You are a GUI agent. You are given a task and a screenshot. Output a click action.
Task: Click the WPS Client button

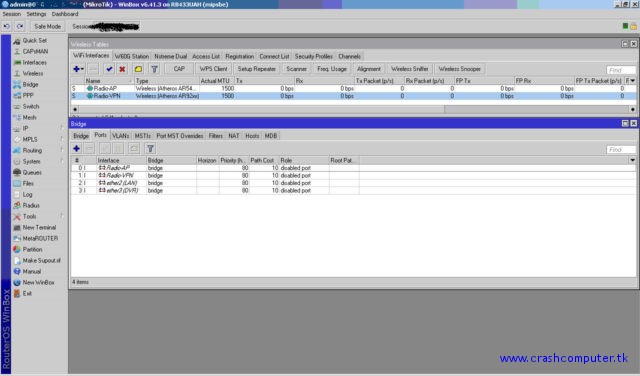coord(213,69)
